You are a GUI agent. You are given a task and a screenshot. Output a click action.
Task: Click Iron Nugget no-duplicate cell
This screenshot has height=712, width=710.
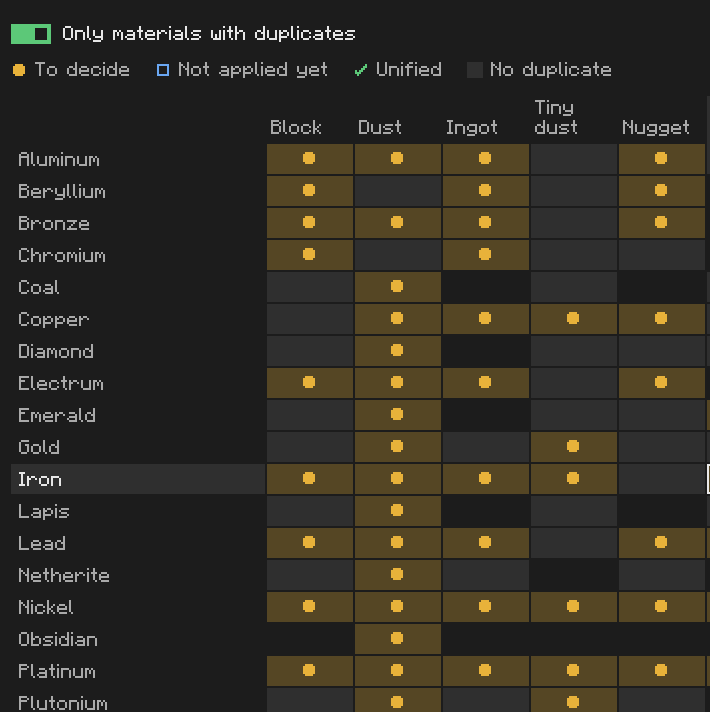[x=661, y=479]
